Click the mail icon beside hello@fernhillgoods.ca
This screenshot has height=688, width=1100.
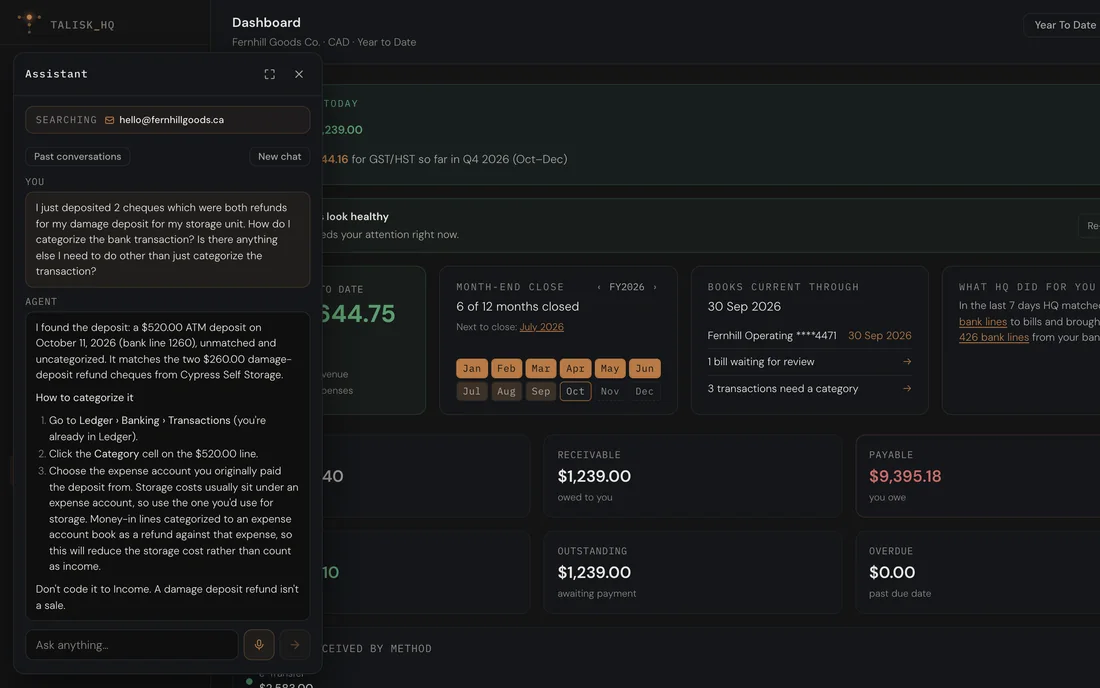point(109,120)
